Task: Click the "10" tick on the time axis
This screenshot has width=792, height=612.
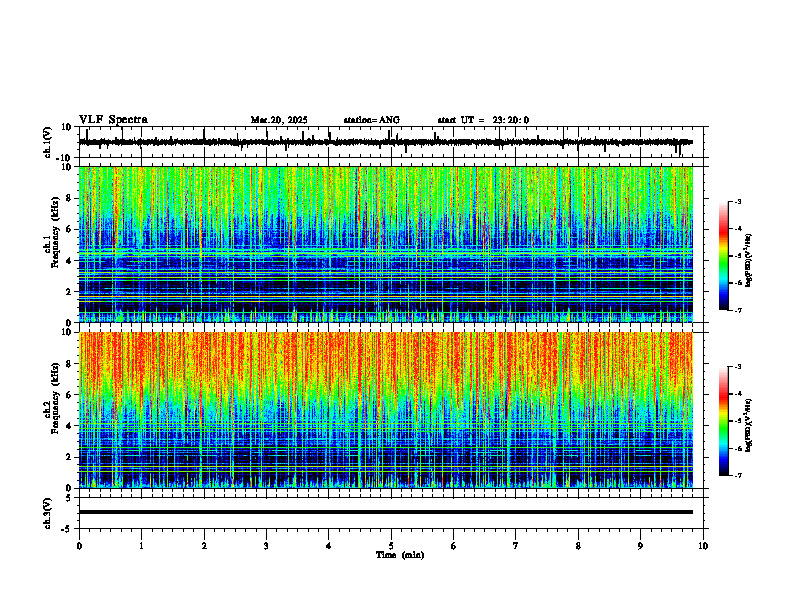Action: pos(703,546)
